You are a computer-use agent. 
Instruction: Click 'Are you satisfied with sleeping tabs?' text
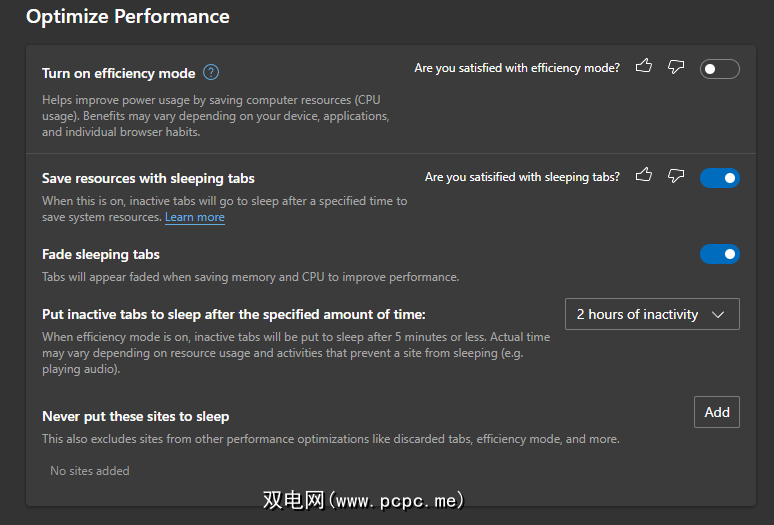click(522, 177)
